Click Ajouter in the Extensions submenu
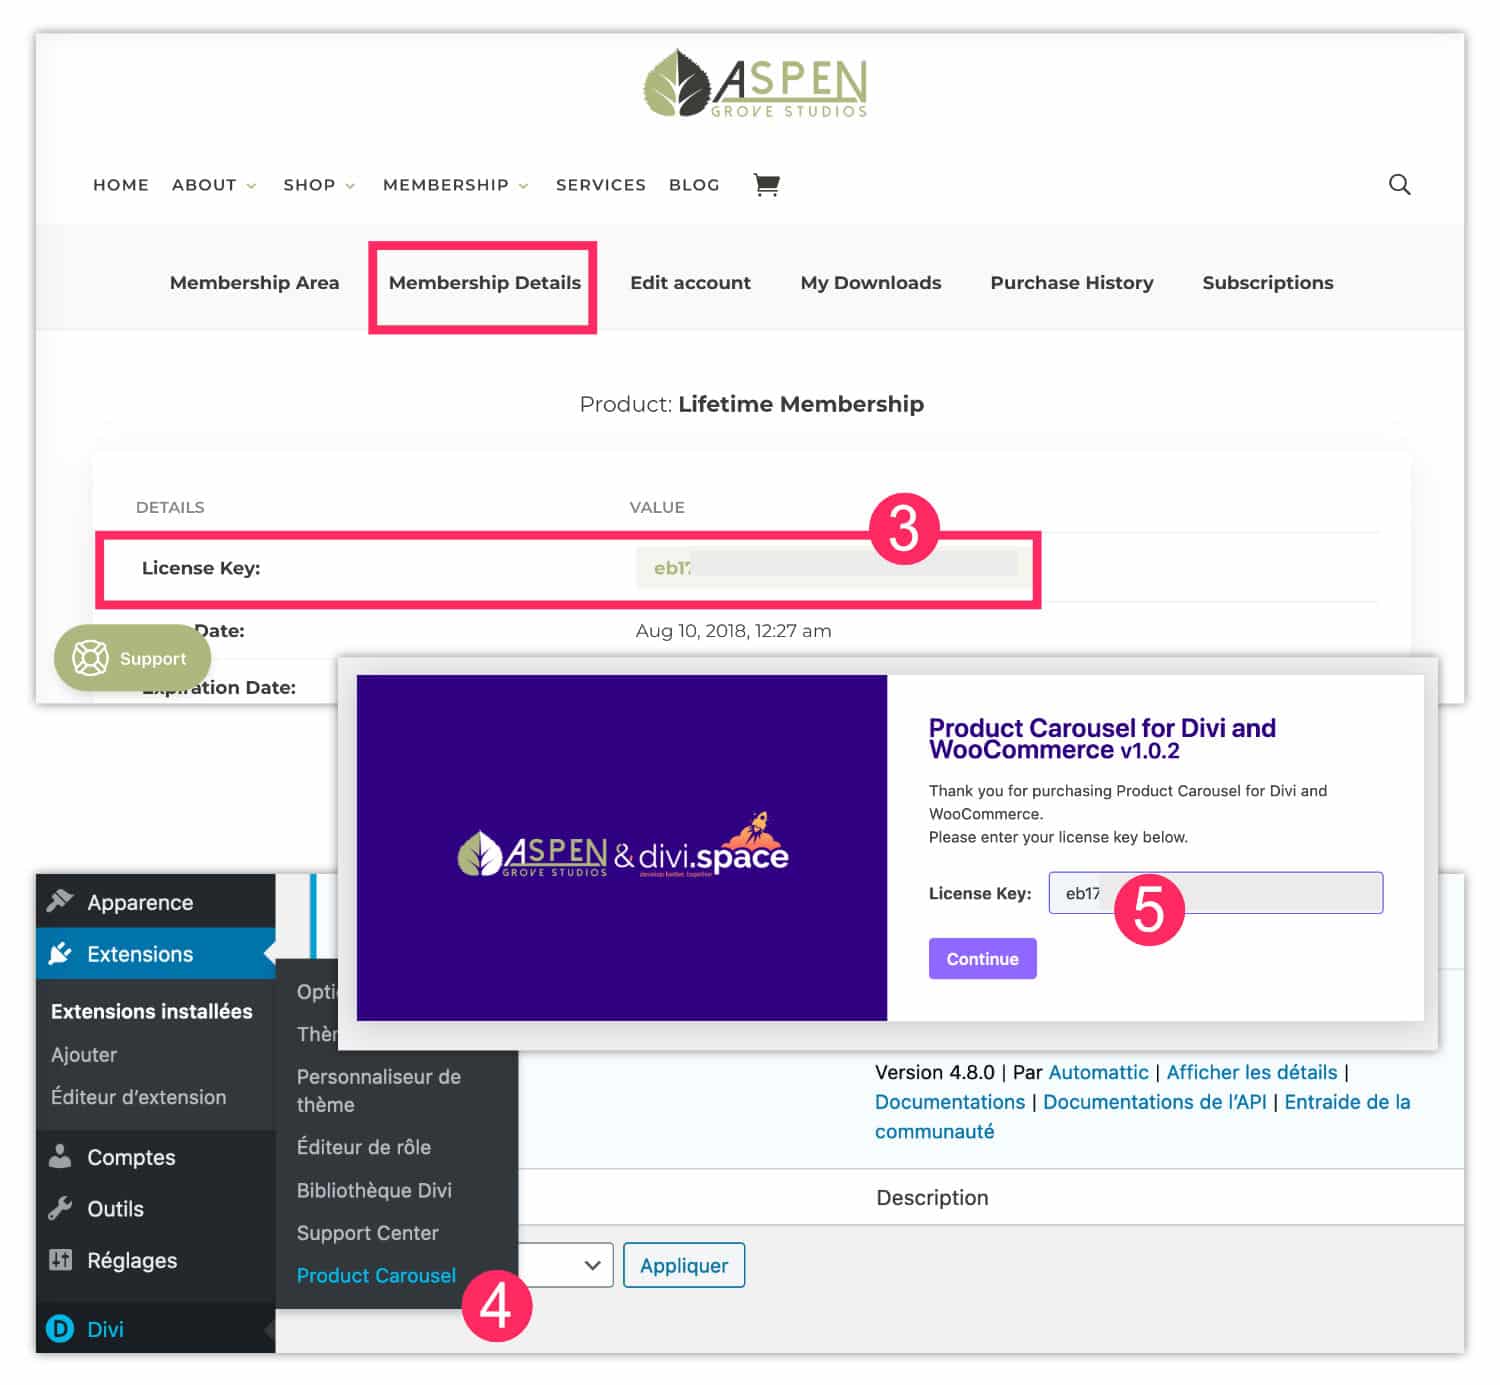Viewport: 1500px width, 1385px height. coord(84,1054)
